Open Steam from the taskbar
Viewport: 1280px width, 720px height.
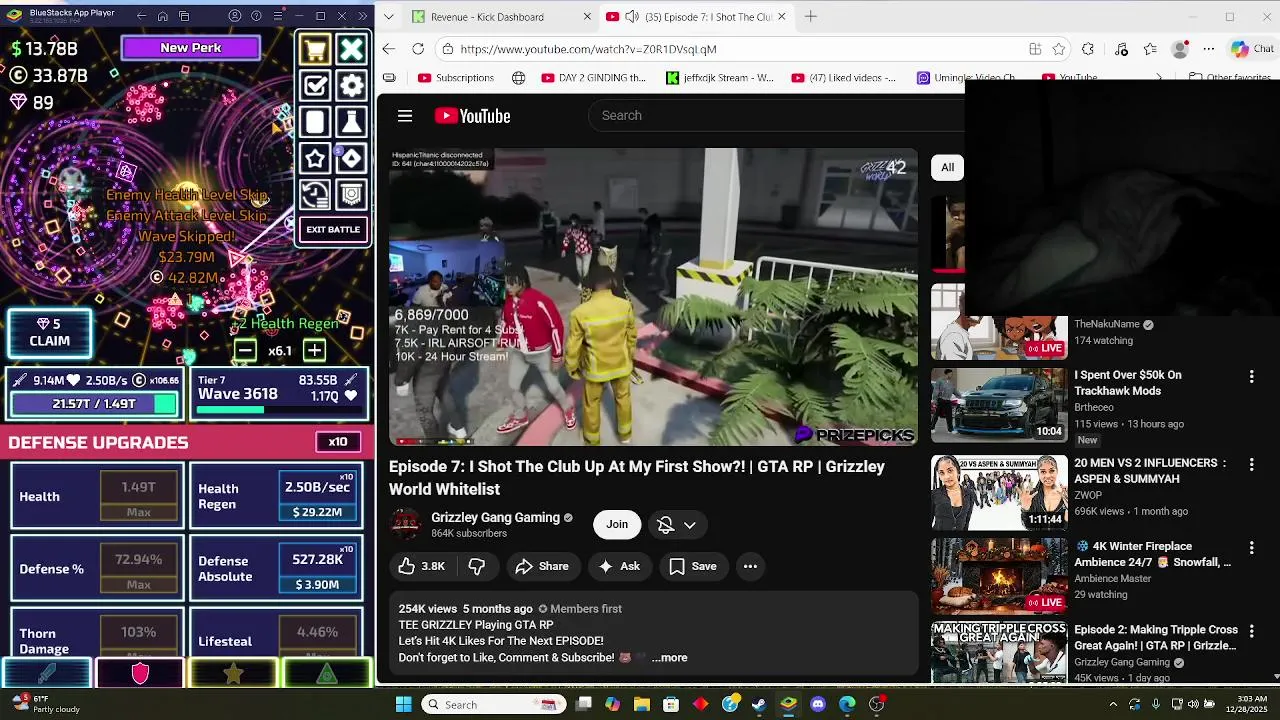pyautogui.click(x=759, y=704)
